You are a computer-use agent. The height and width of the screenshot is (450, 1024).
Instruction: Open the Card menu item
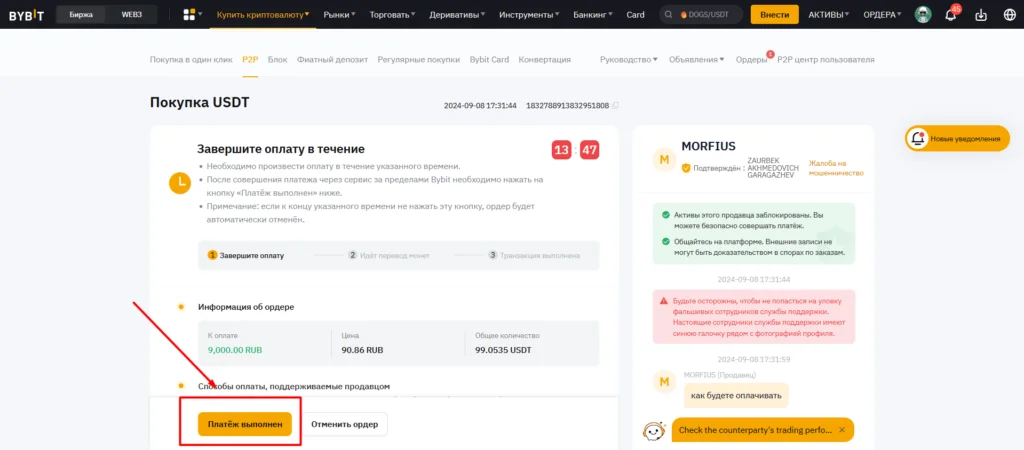tap(635, 14)
